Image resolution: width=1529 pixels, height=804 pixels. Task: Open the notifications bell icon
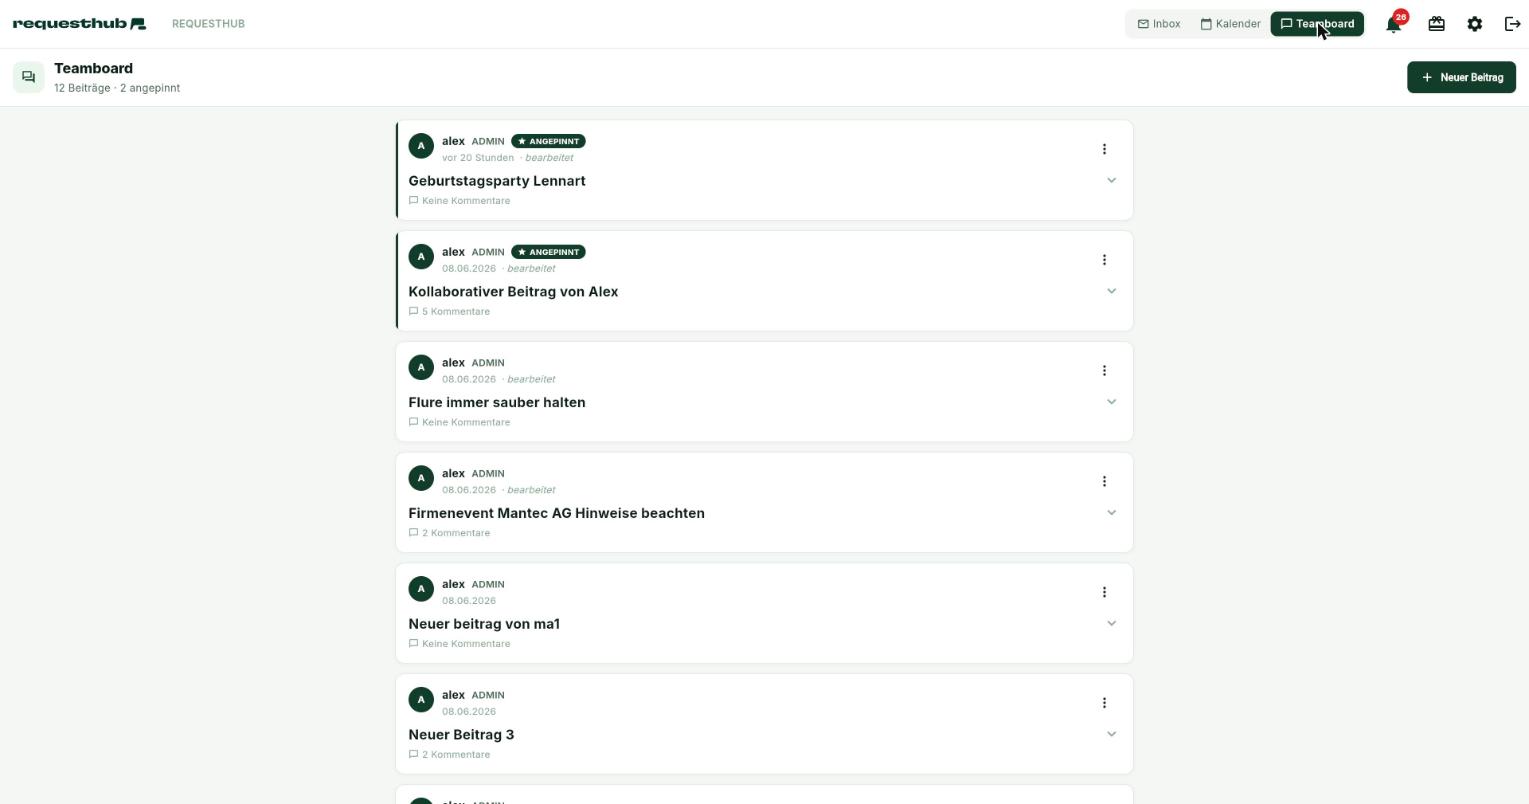pyautogui.click(x=1393, y=25)
